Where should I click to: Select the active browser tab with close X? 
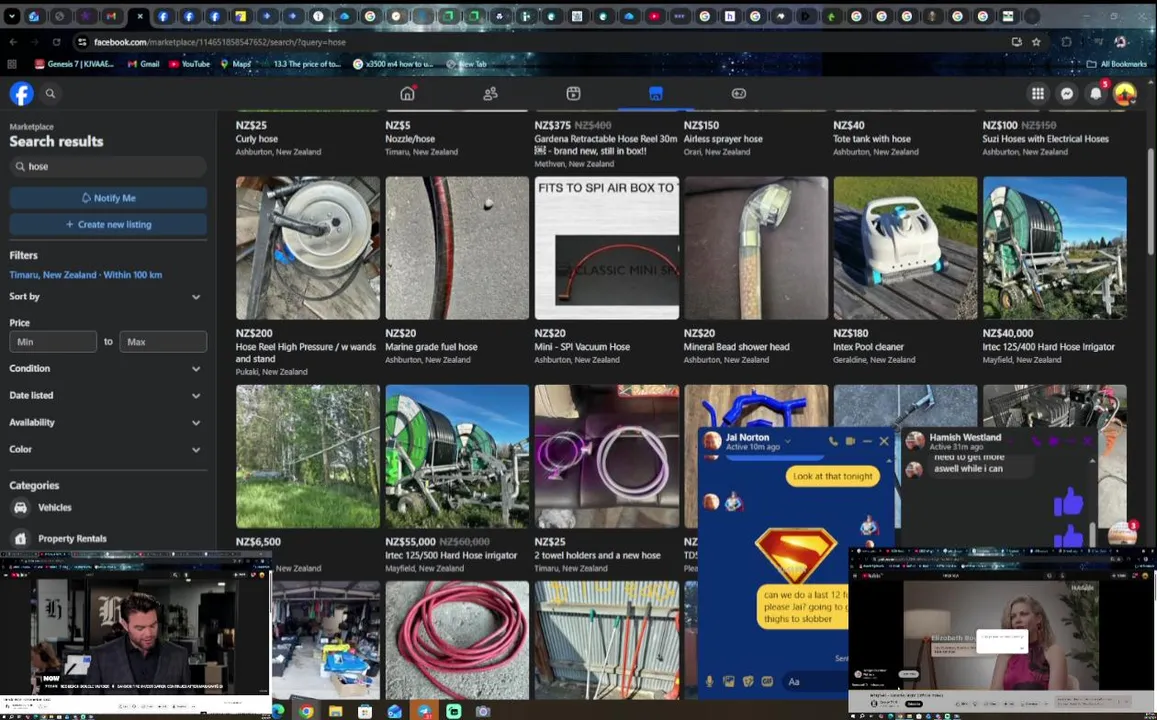click(139, 15)
